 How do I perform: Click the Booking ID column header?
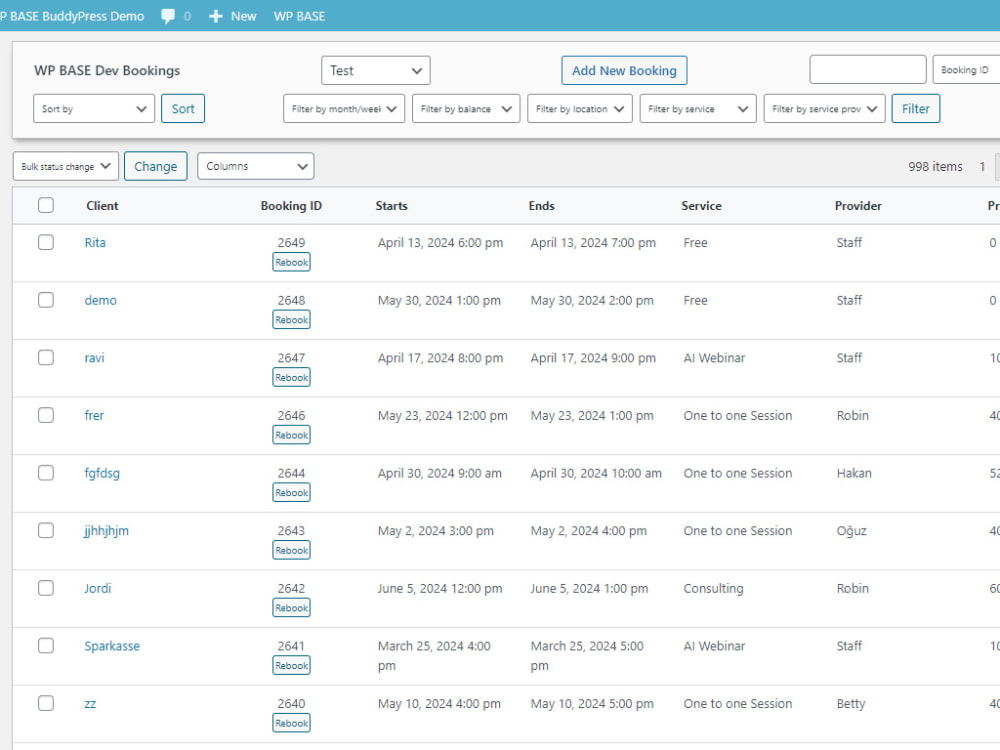(291, 205)
